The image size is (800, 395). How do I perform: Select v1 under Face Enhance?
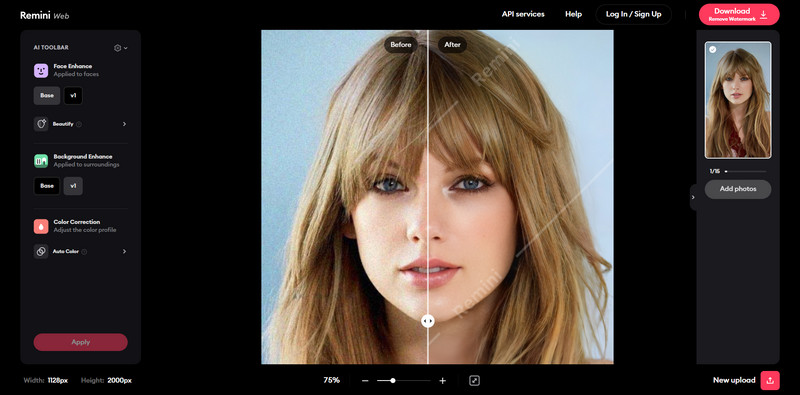(x=73, y=95)
